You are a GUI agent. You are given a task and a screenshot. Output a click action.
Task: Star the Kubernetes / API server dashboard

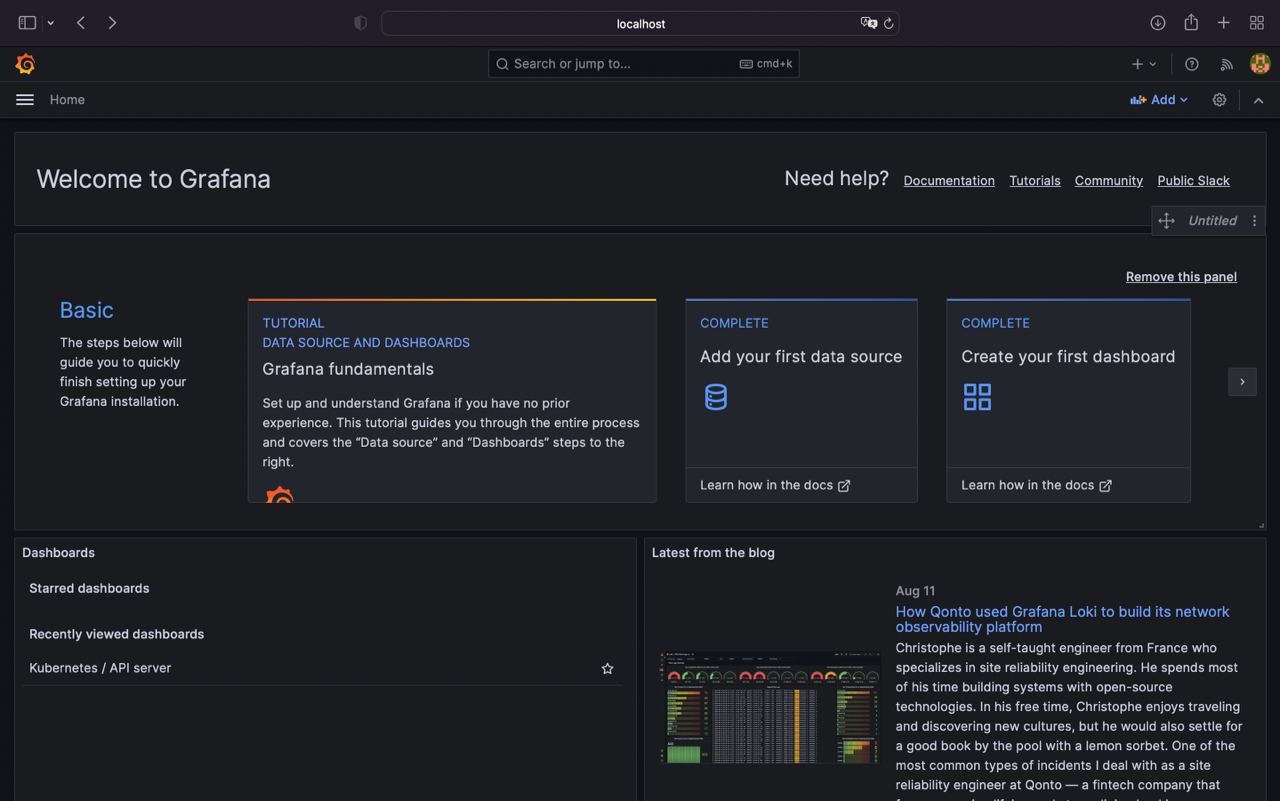click(x=607, y=668)
